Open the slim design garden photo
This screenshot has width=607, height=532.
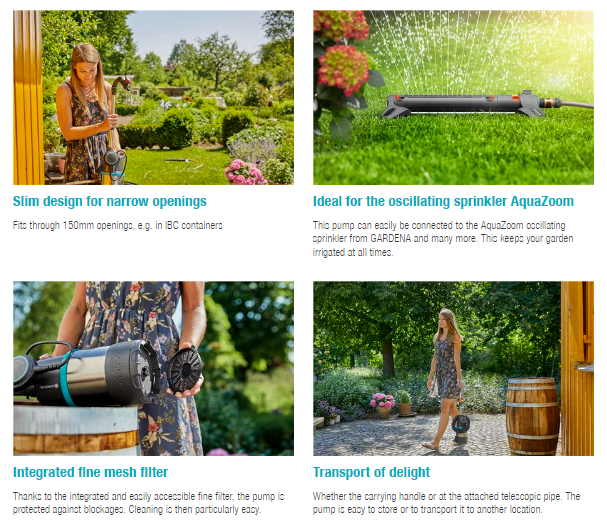pos(153,97)
